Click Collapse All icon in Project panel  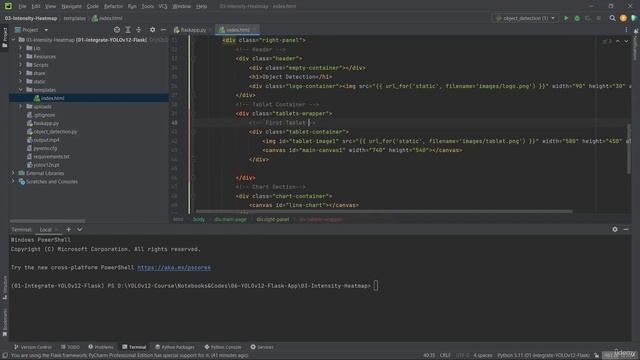(139, 30)
